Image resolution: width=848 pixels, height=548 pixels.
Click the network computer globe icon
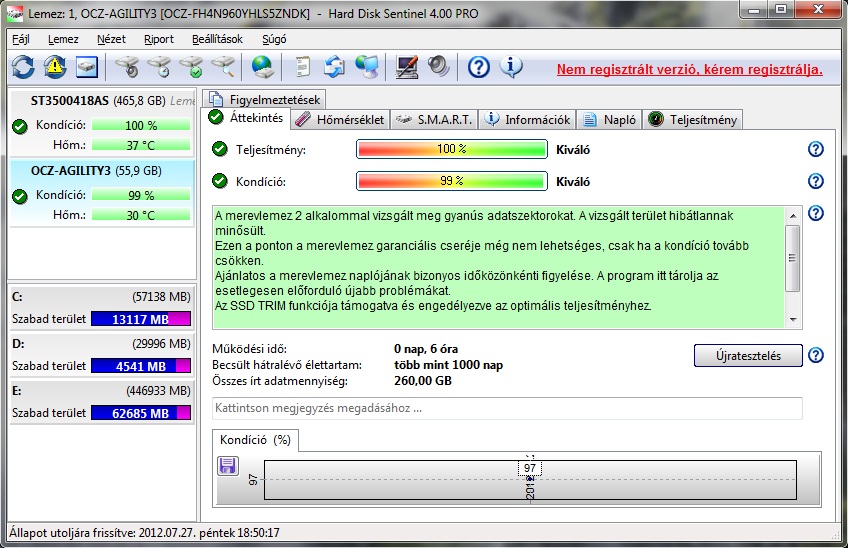pyautogui.click(x=367, y=67)
